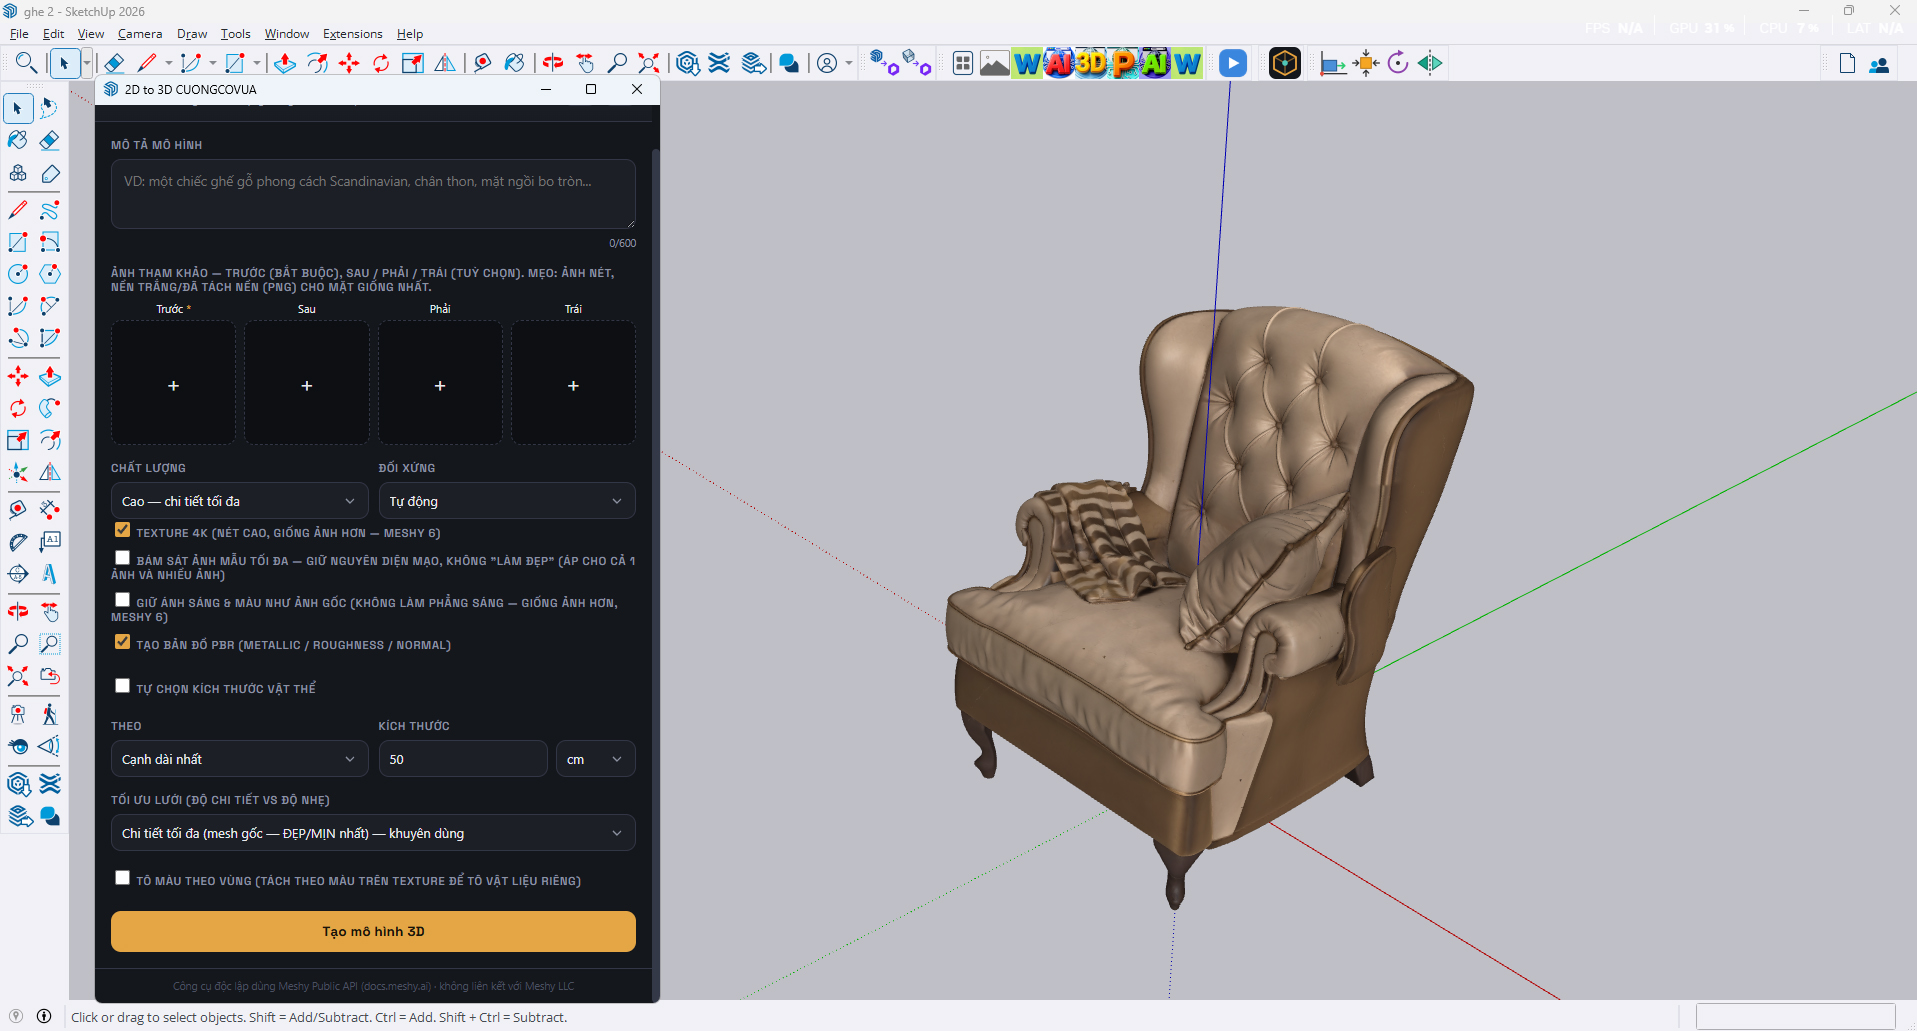Add a Trái left reference image
The height and width of the screenshot is (1031, 1917).
573,384
